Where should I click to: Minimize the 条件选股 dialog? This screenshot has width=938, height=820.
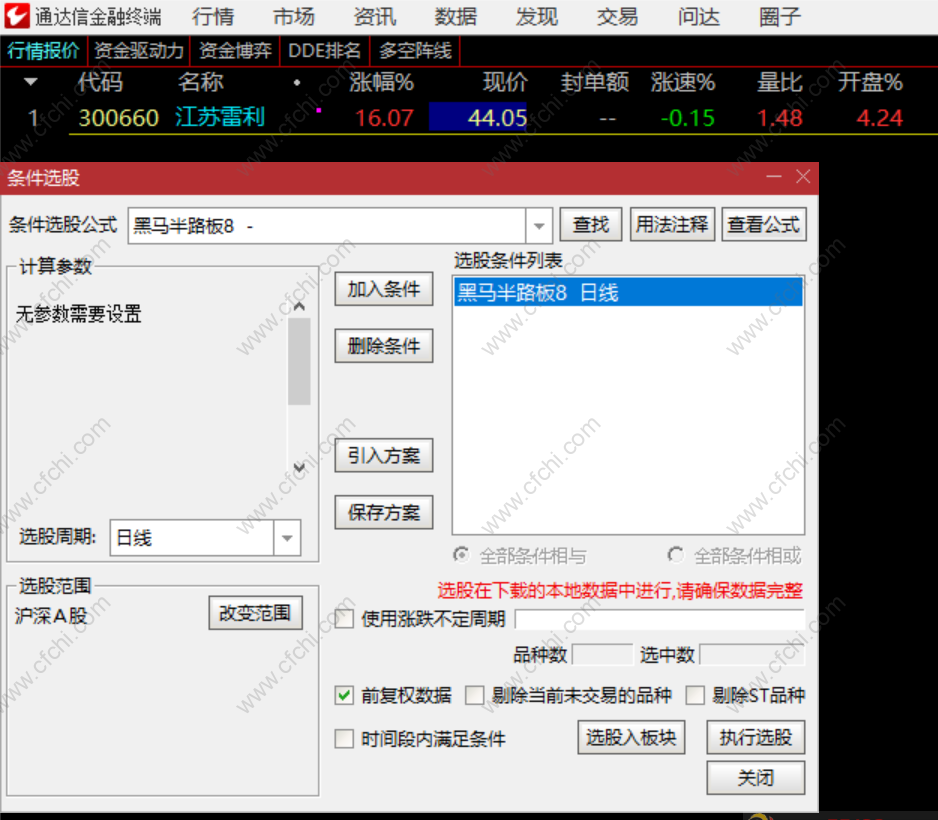774,176
